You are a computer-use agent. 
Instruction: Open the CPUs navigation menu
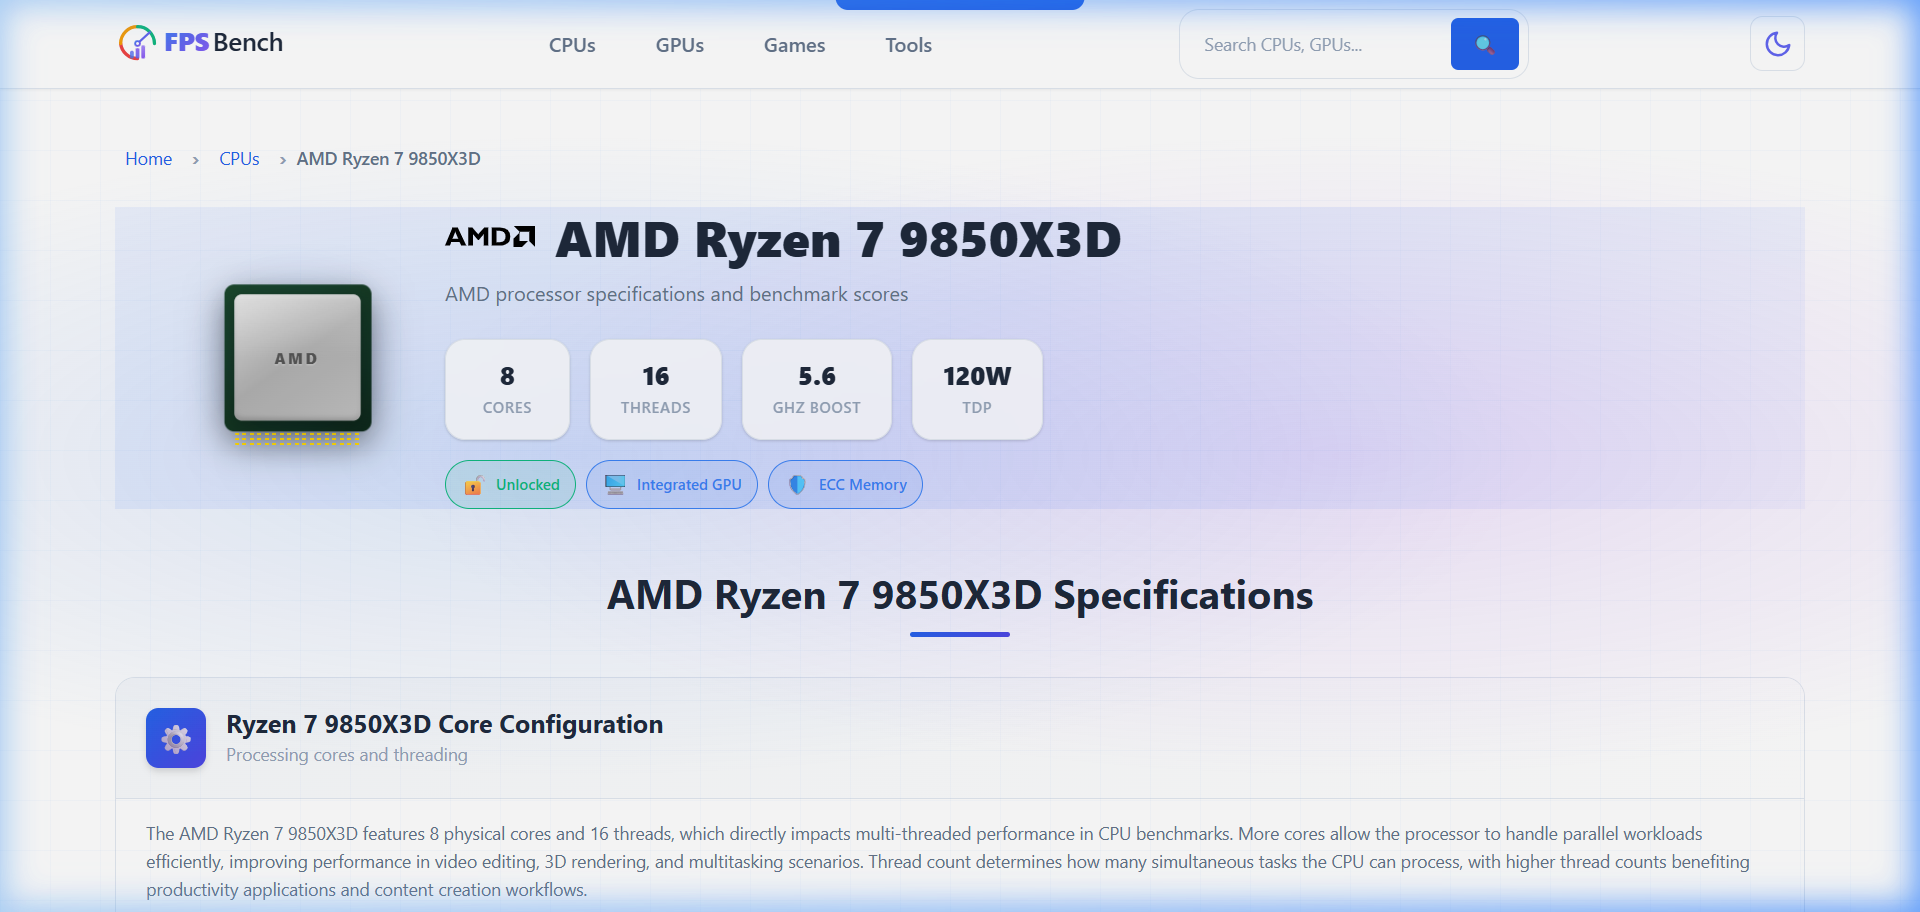point(571,45)
